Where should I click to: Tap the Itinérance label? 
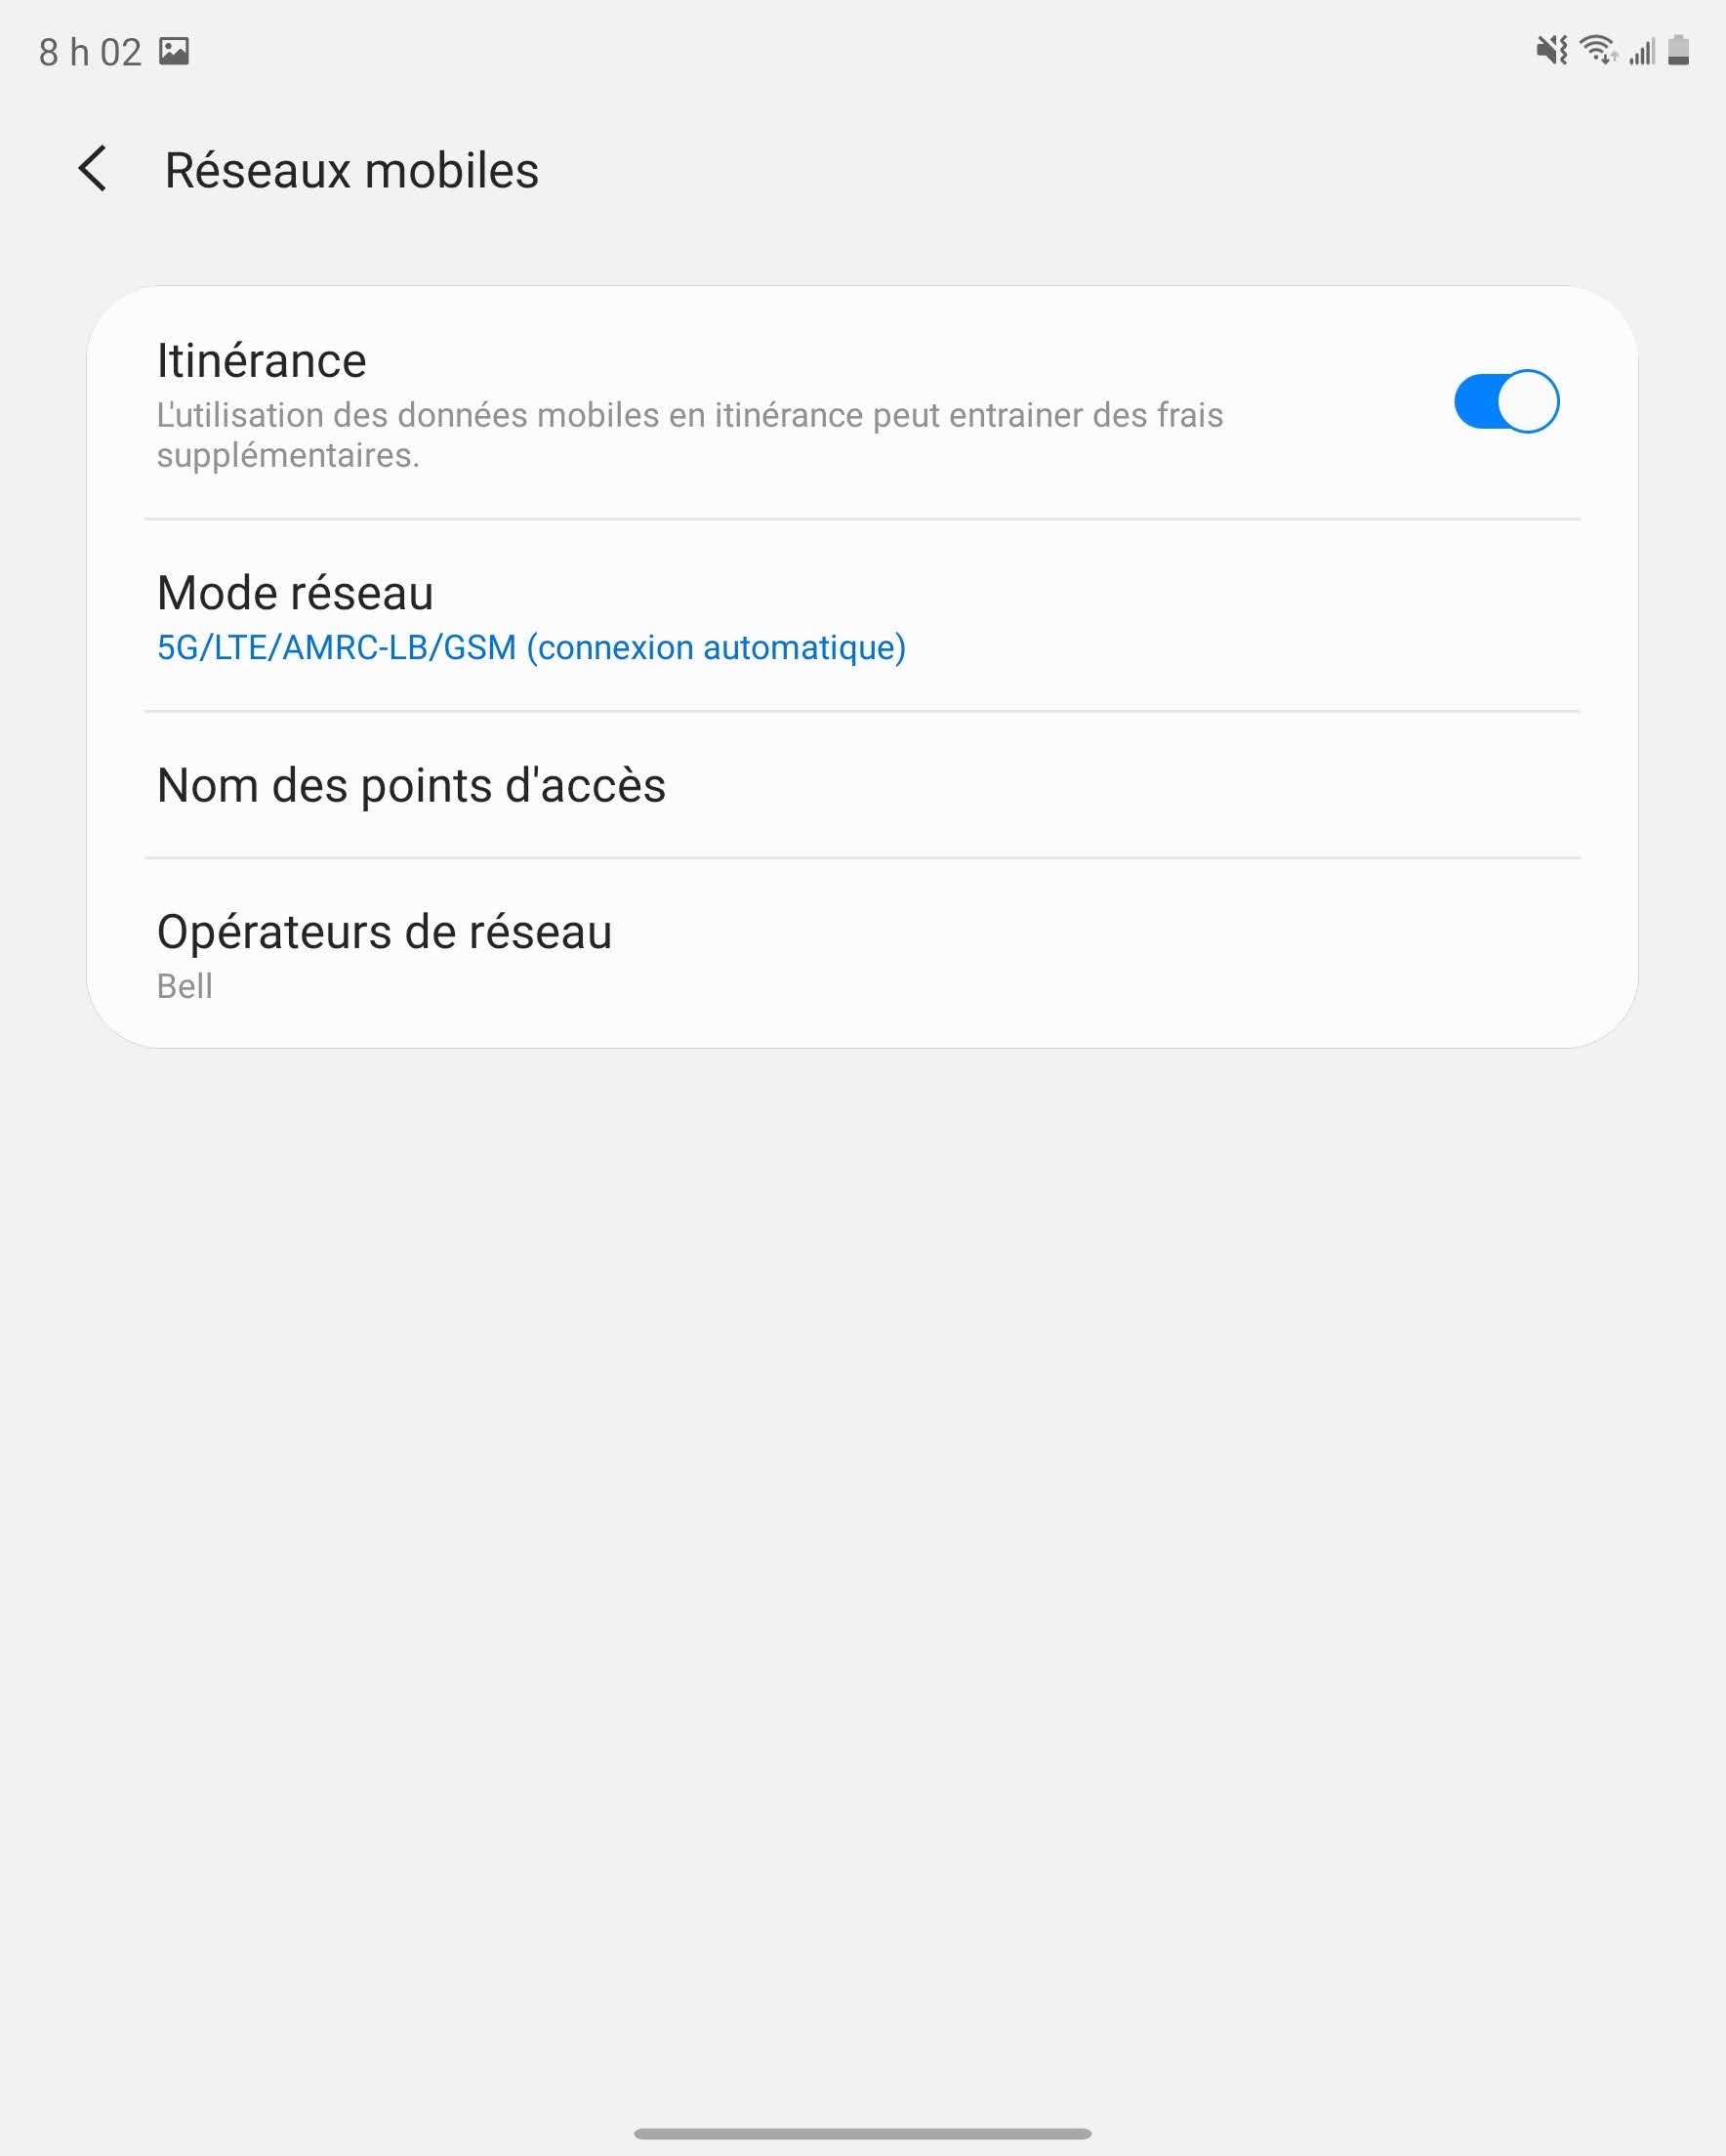tap(262, 360)
